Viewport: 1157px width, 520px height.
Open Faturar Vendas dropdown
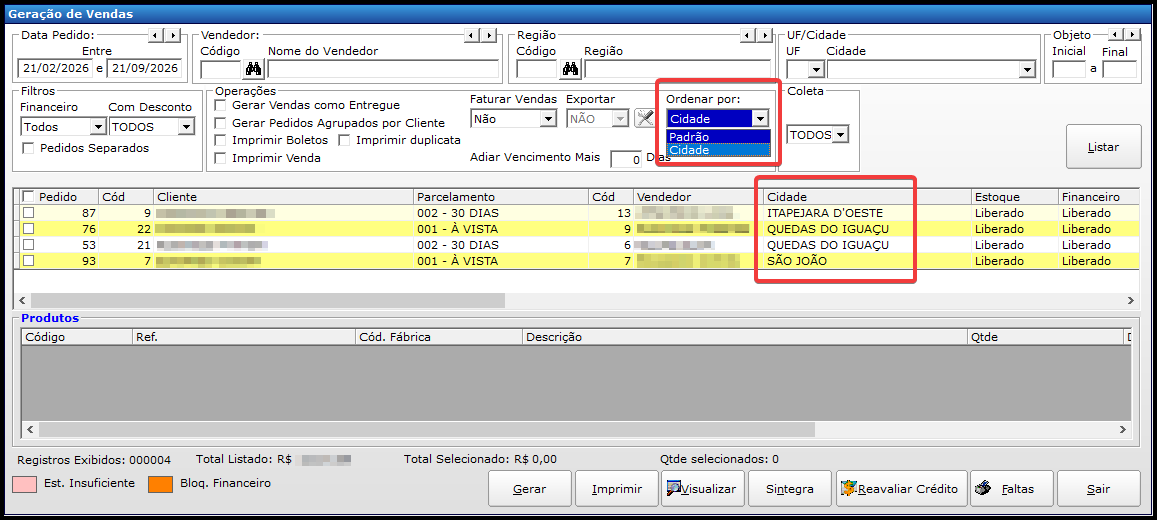[x=548, y=118]
